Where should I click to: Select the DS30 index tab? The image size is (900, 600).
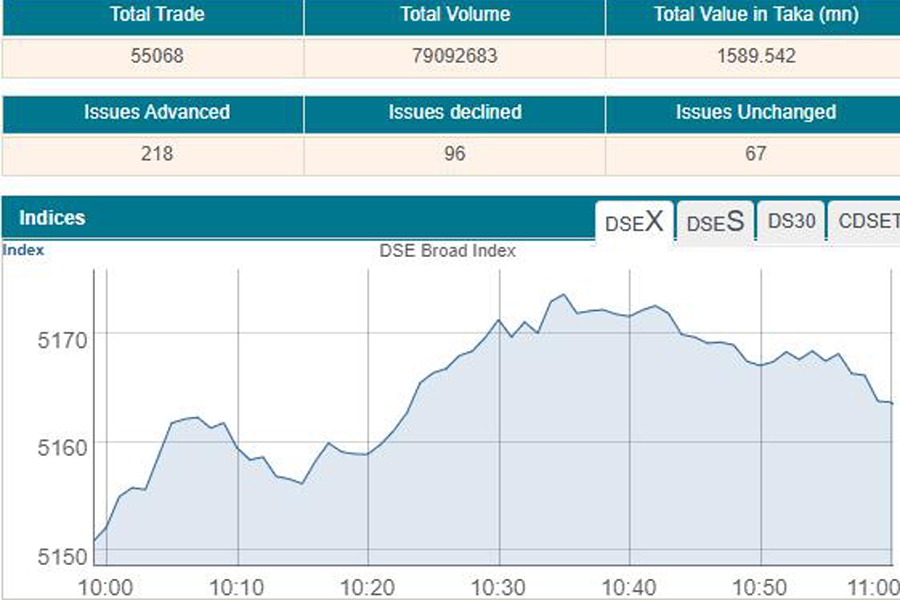(791, 222)
